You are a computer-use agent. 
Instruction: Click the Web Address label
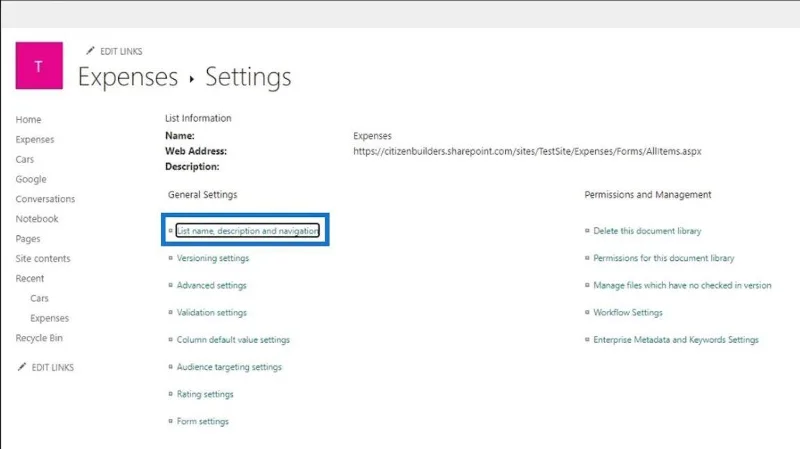pos(196,151)
